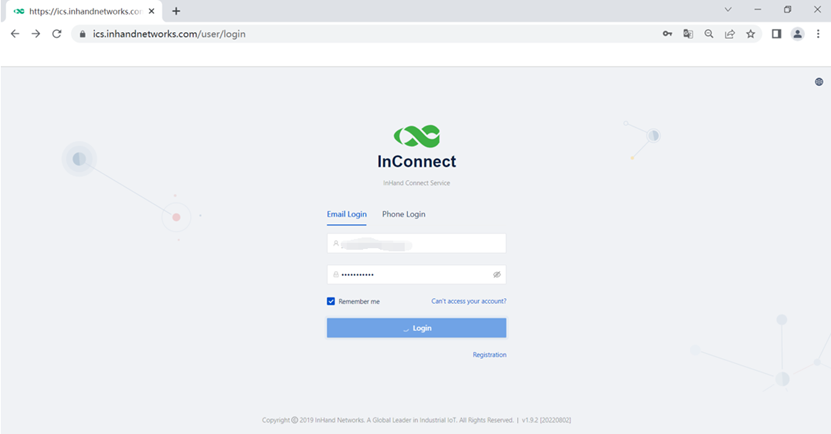Click the blue Login button

pyautogui.click(x=417, y=328)
